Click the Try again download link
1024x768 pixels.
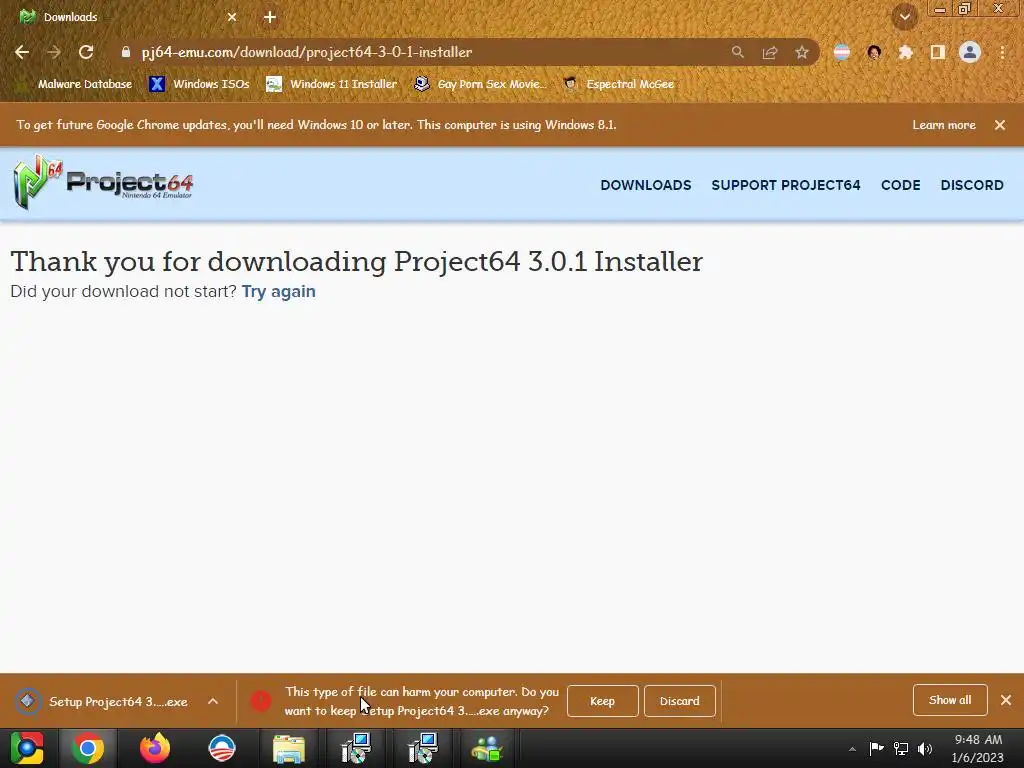point(279,291)
